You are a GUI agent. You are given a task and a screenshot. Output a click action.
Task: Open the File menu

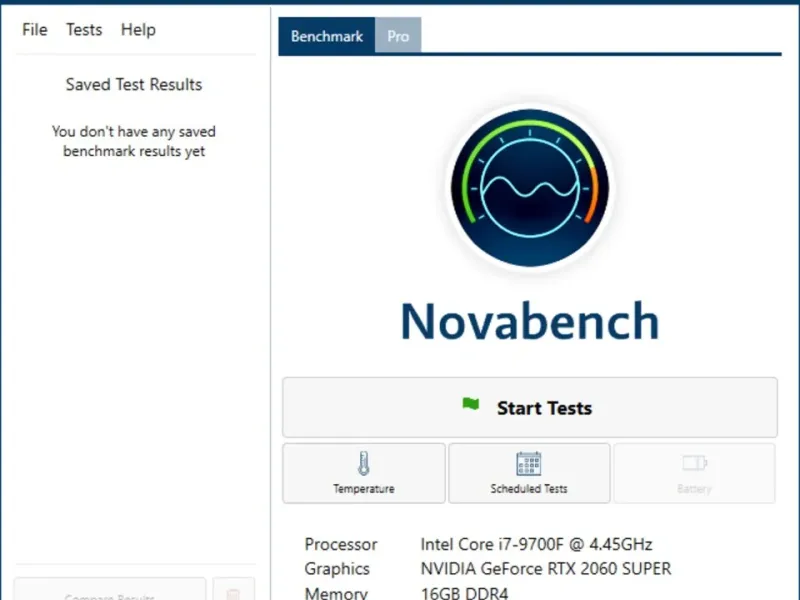(x=35, y=30)
